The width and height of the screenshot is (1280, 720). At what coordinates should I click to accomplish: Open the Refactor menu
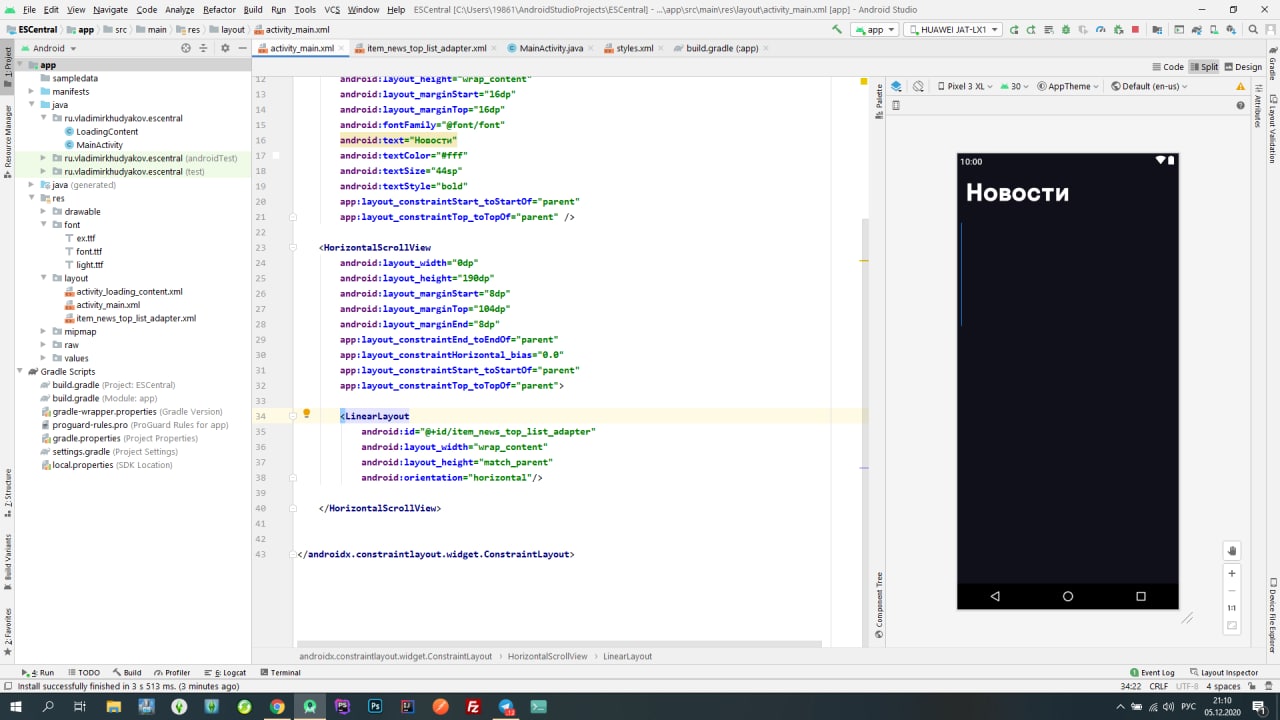[219, 9]
